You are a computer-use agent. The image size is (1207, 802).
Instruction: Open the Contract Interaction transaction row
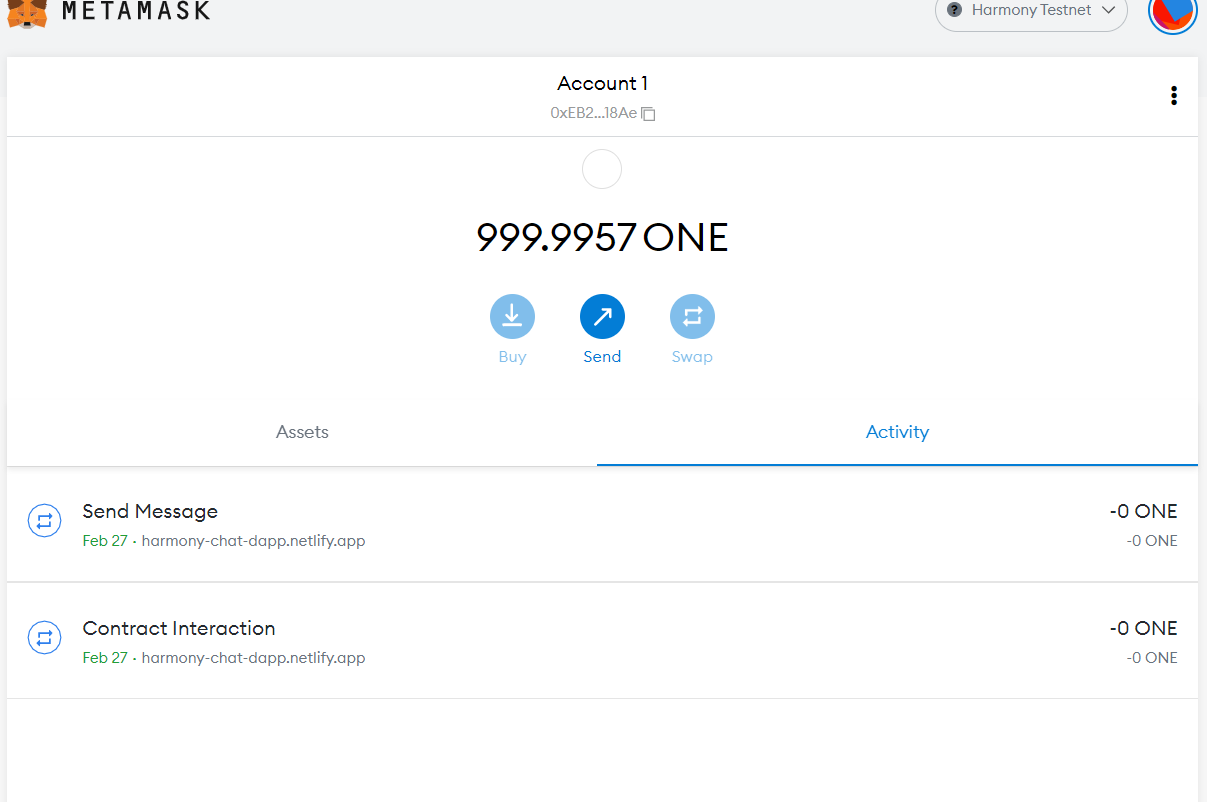(x=602, y=641)
